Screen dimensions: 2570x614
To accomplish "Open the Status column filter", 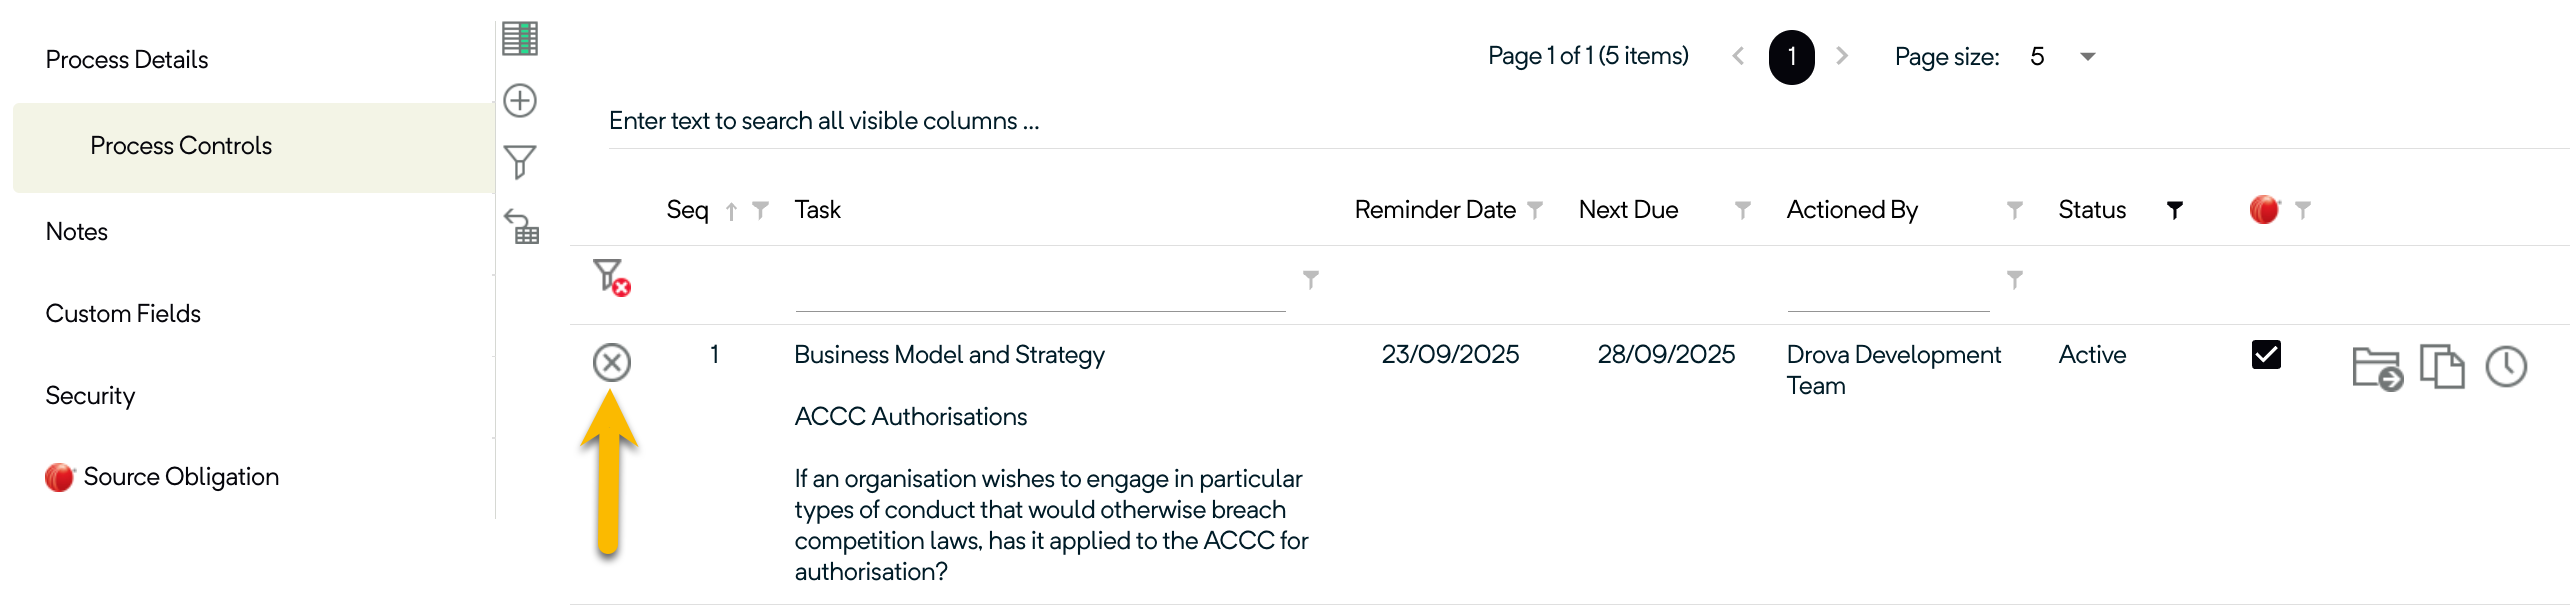I will (2174, 210).
